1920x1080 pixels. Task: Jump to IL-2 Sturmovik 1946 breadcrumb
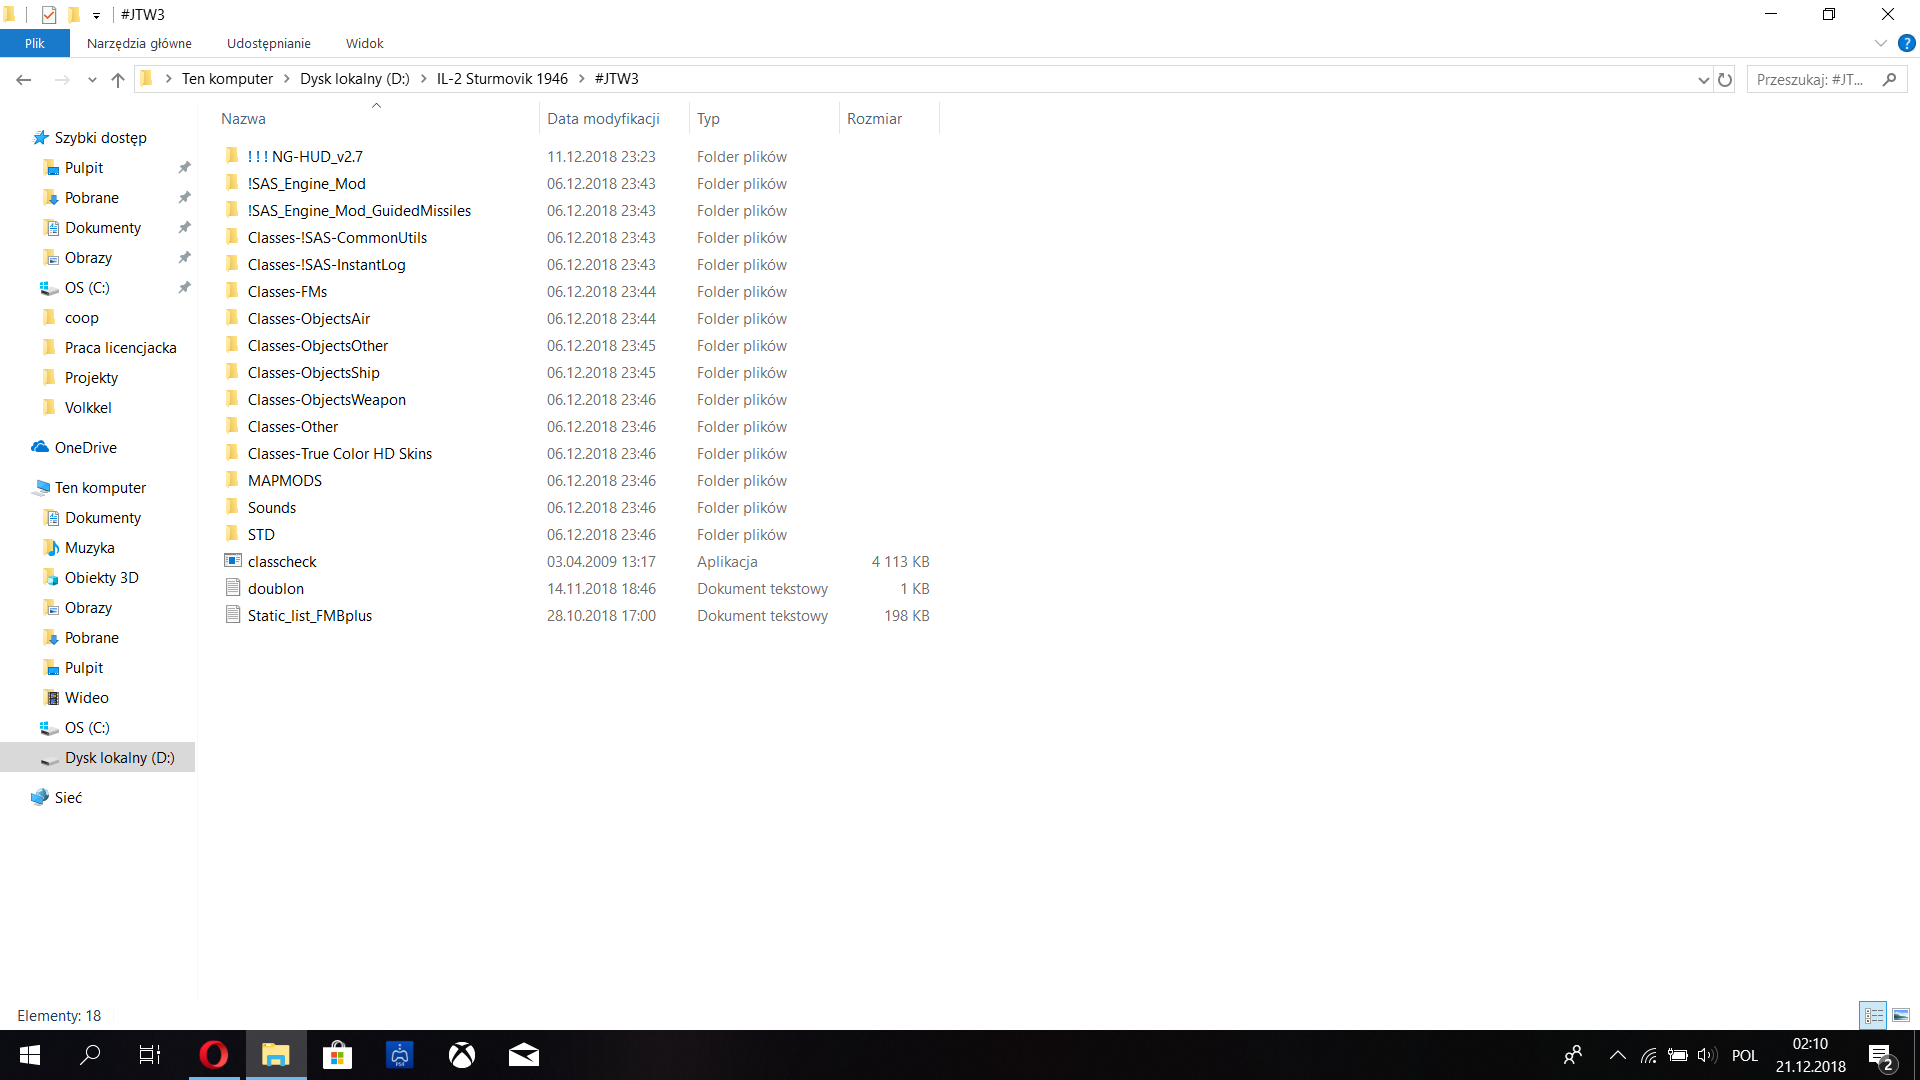(x=502, y=79)
